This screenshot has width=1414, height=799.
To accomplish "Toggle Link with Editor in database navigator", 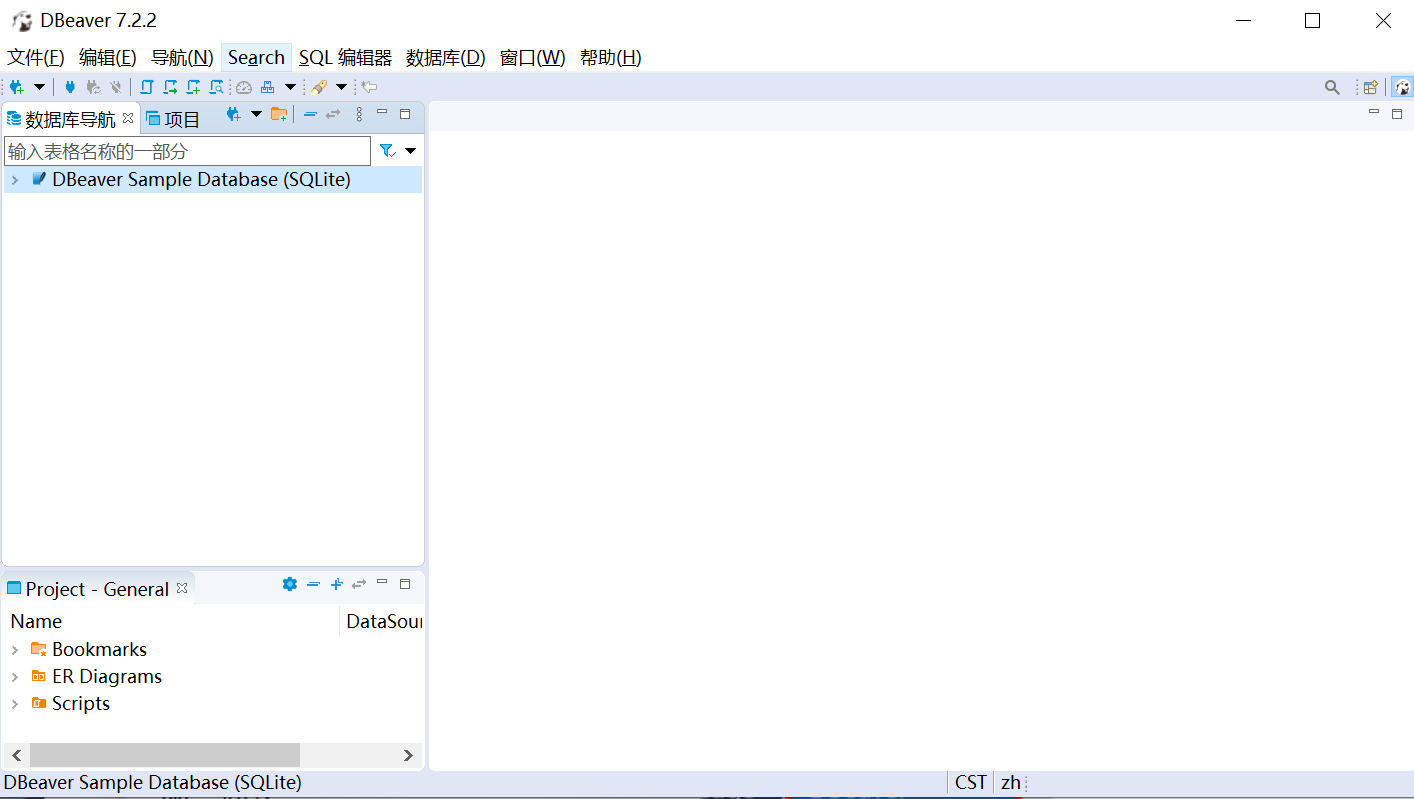I will click(333, 115).
